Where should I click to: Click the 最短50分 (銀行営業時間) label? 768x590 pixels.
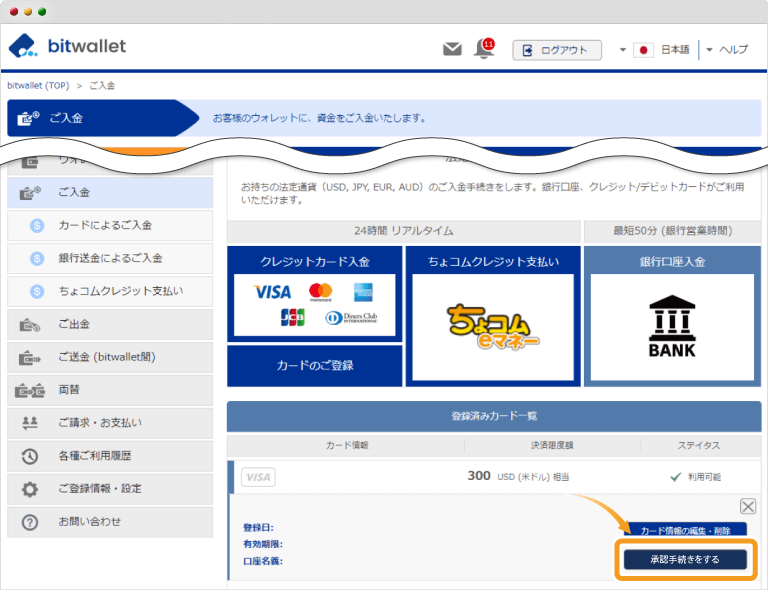pyautogui.click(x=672, y=231)
